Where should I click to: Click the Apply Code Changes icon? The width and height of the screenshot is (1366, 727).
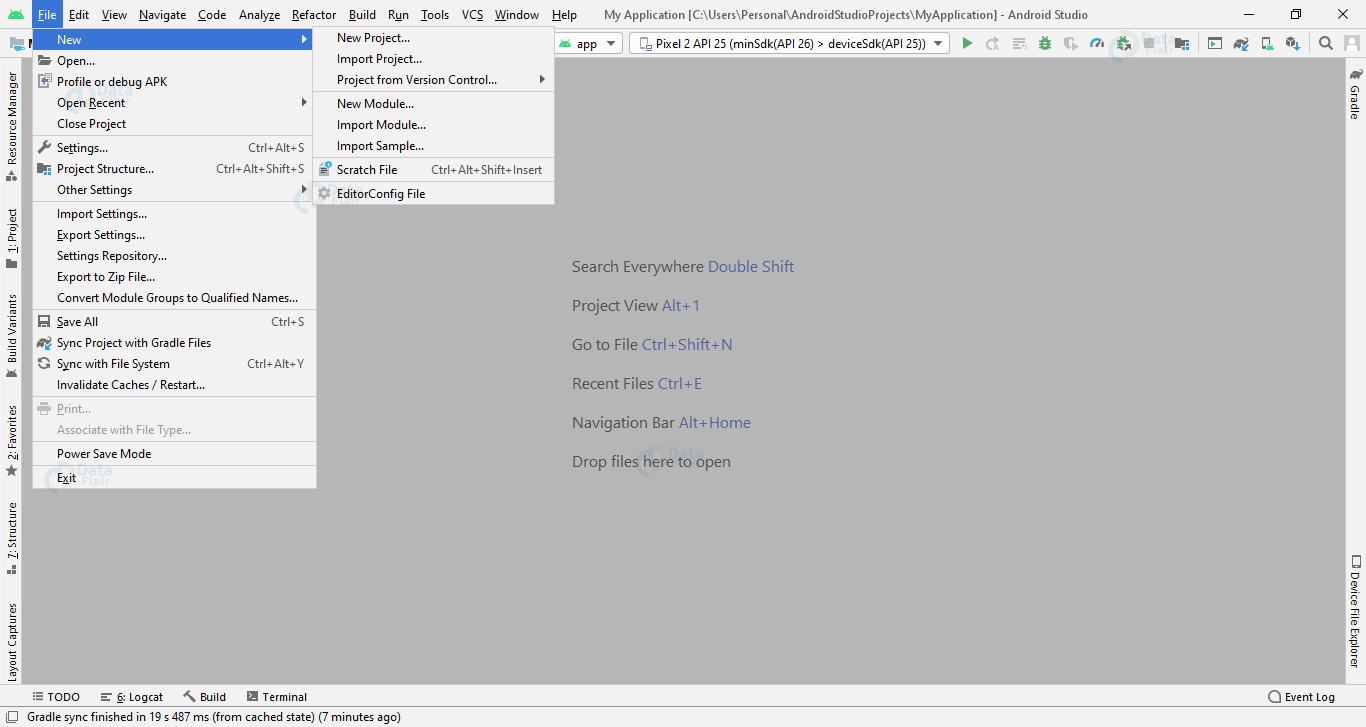point(1019,43)
